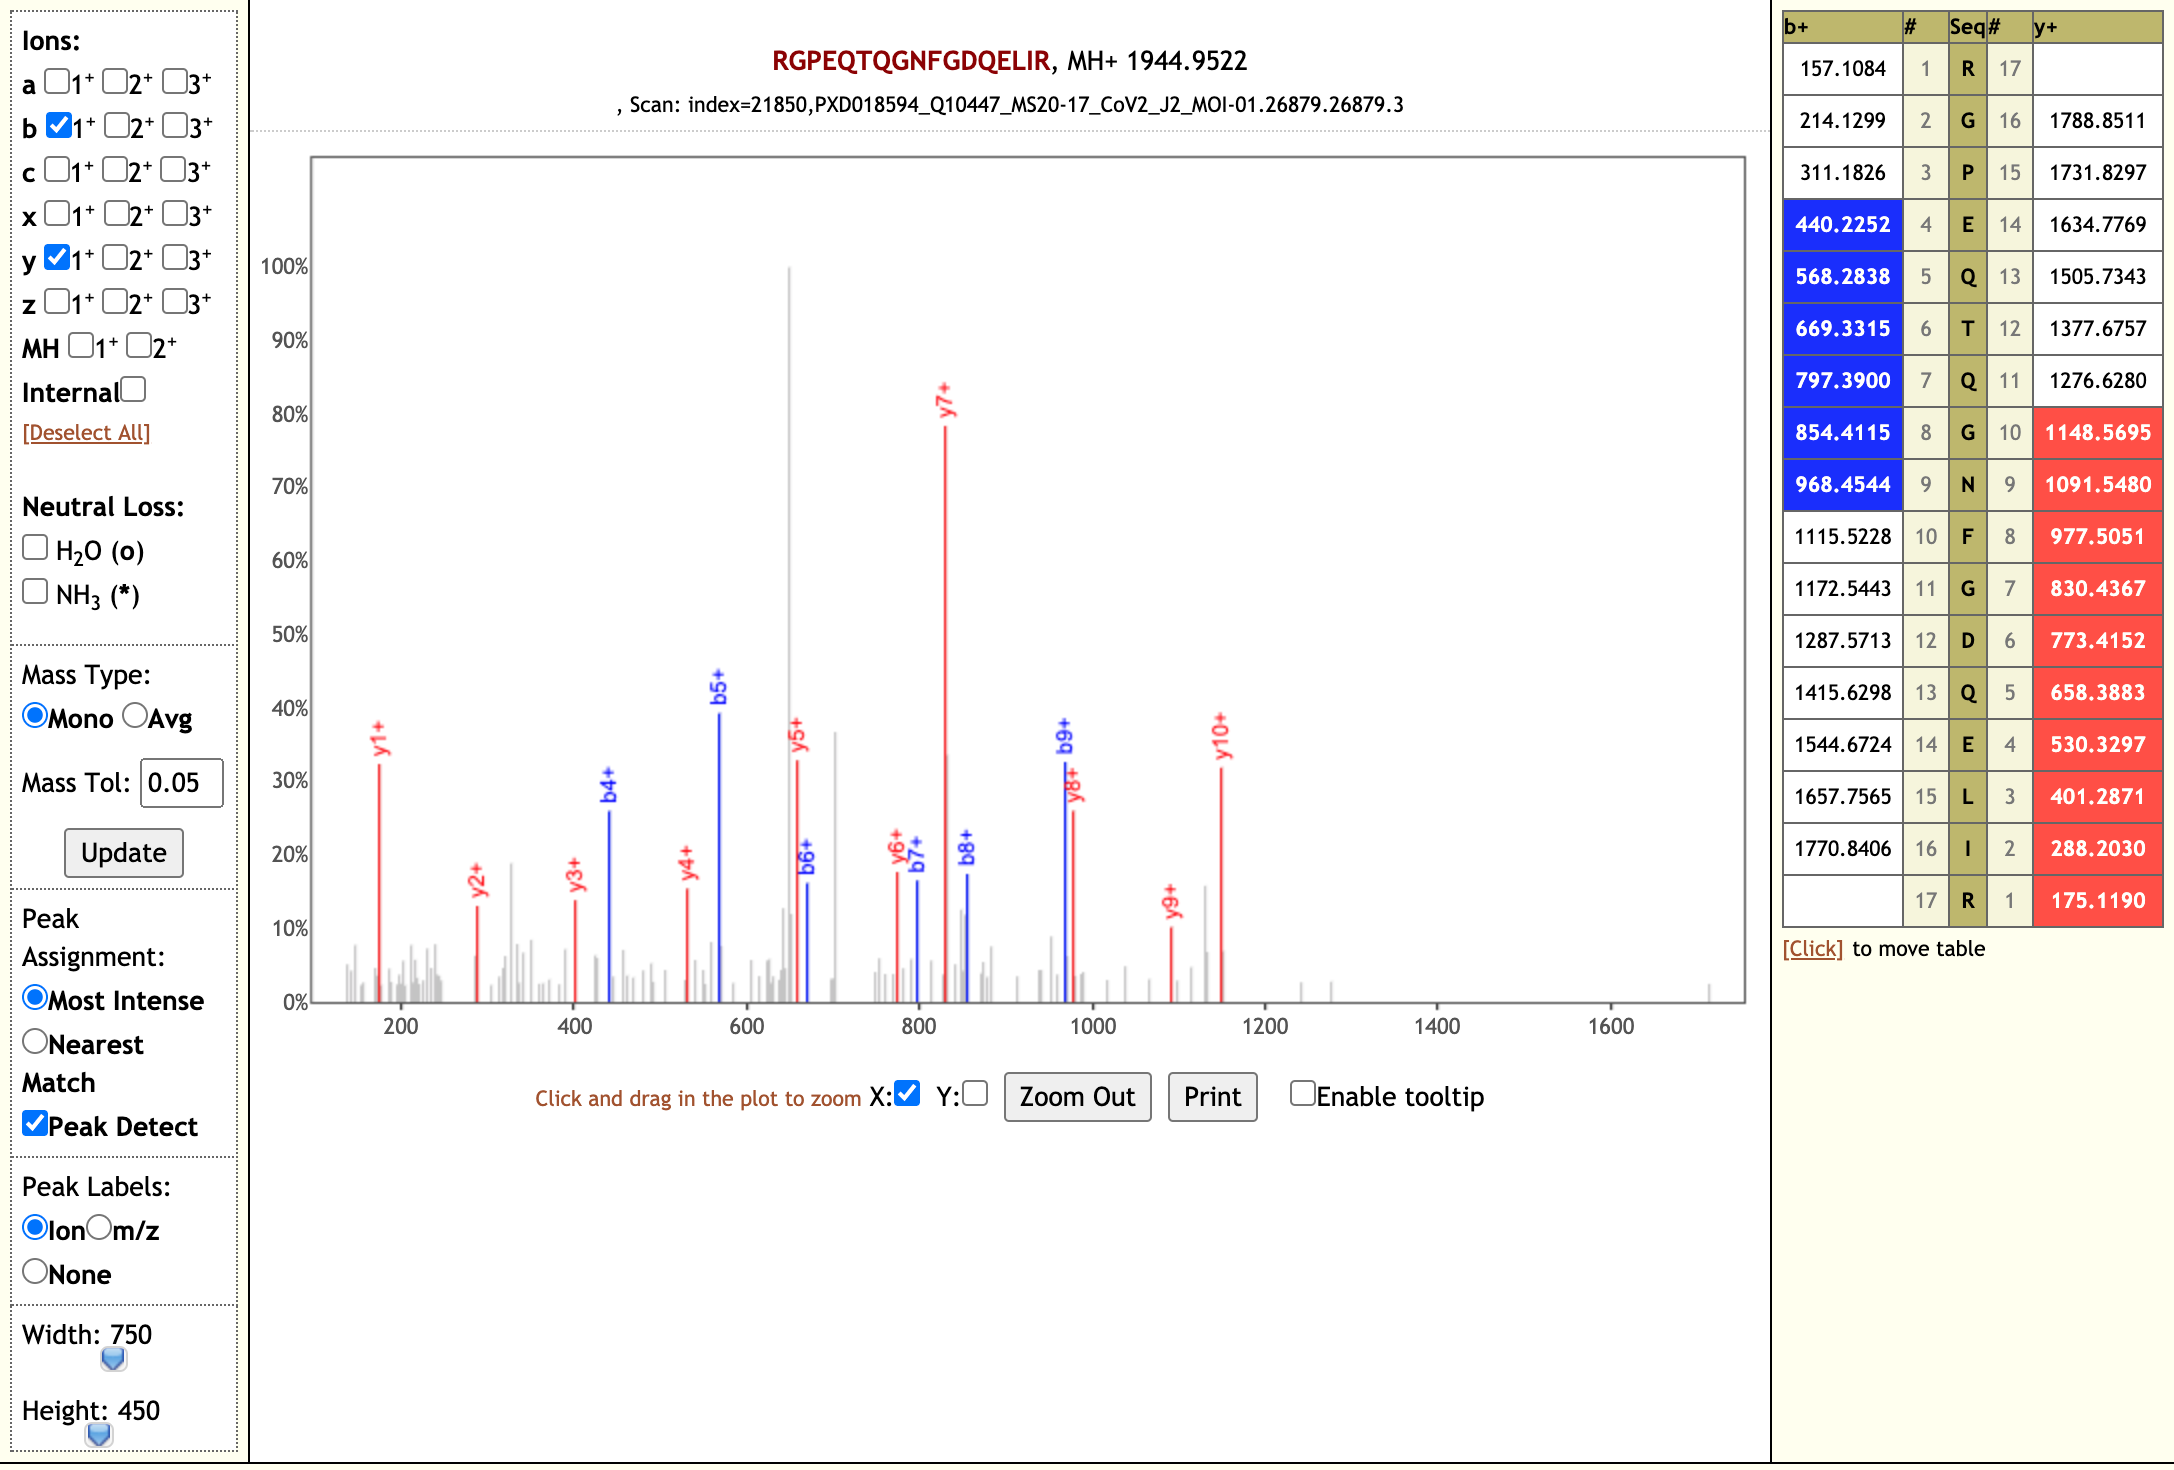Click the b5+ peak label

click(719, 687)
